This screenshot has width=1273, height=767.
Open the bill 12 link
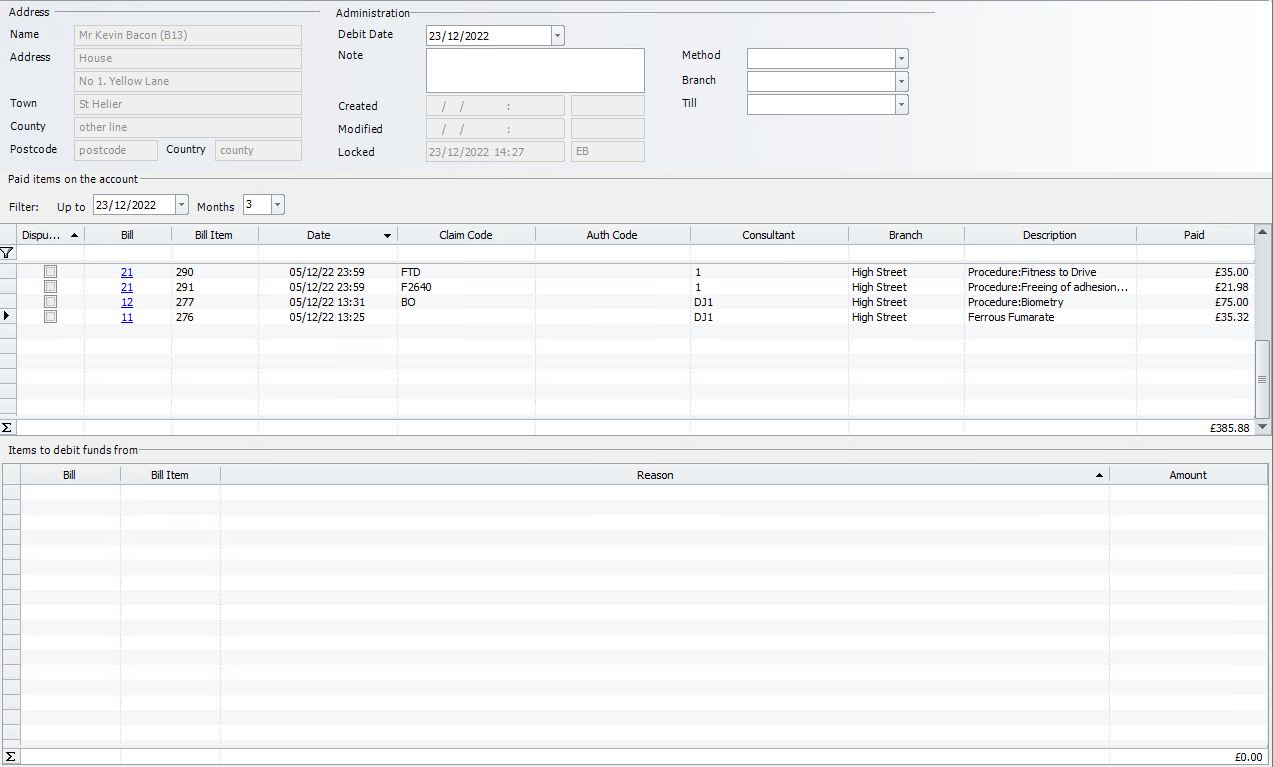127,302
